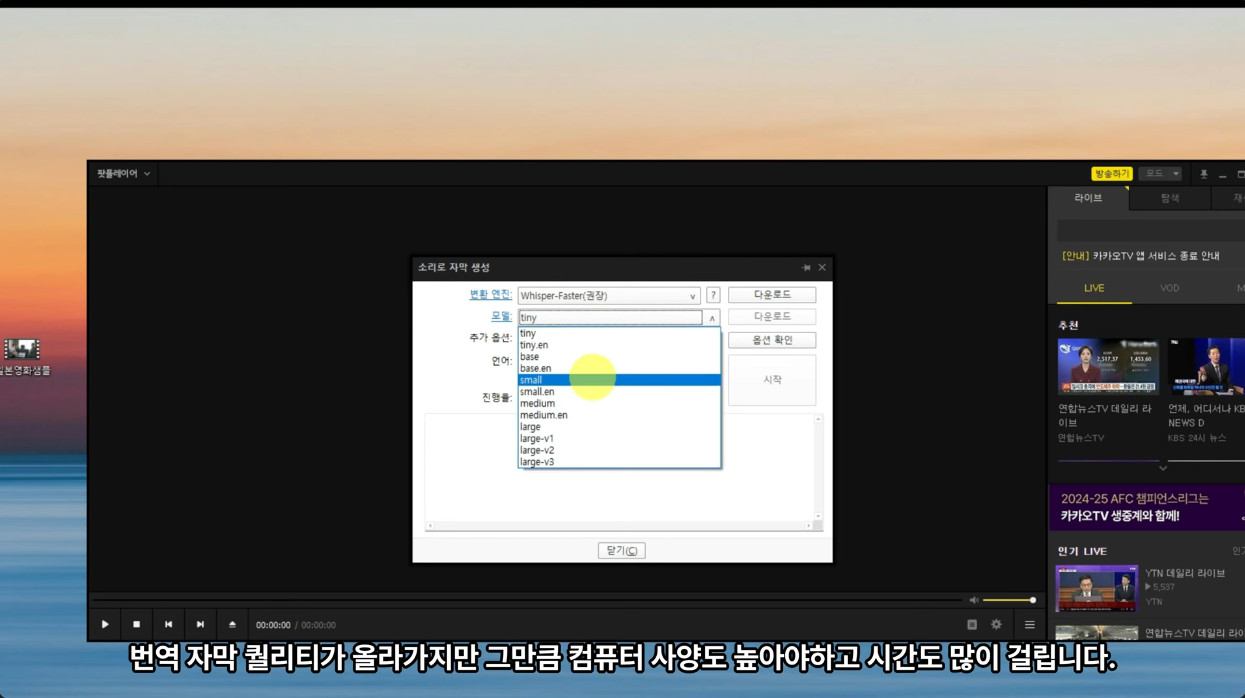Click the Play button in player controls
1245x698 pixels.
105,625
